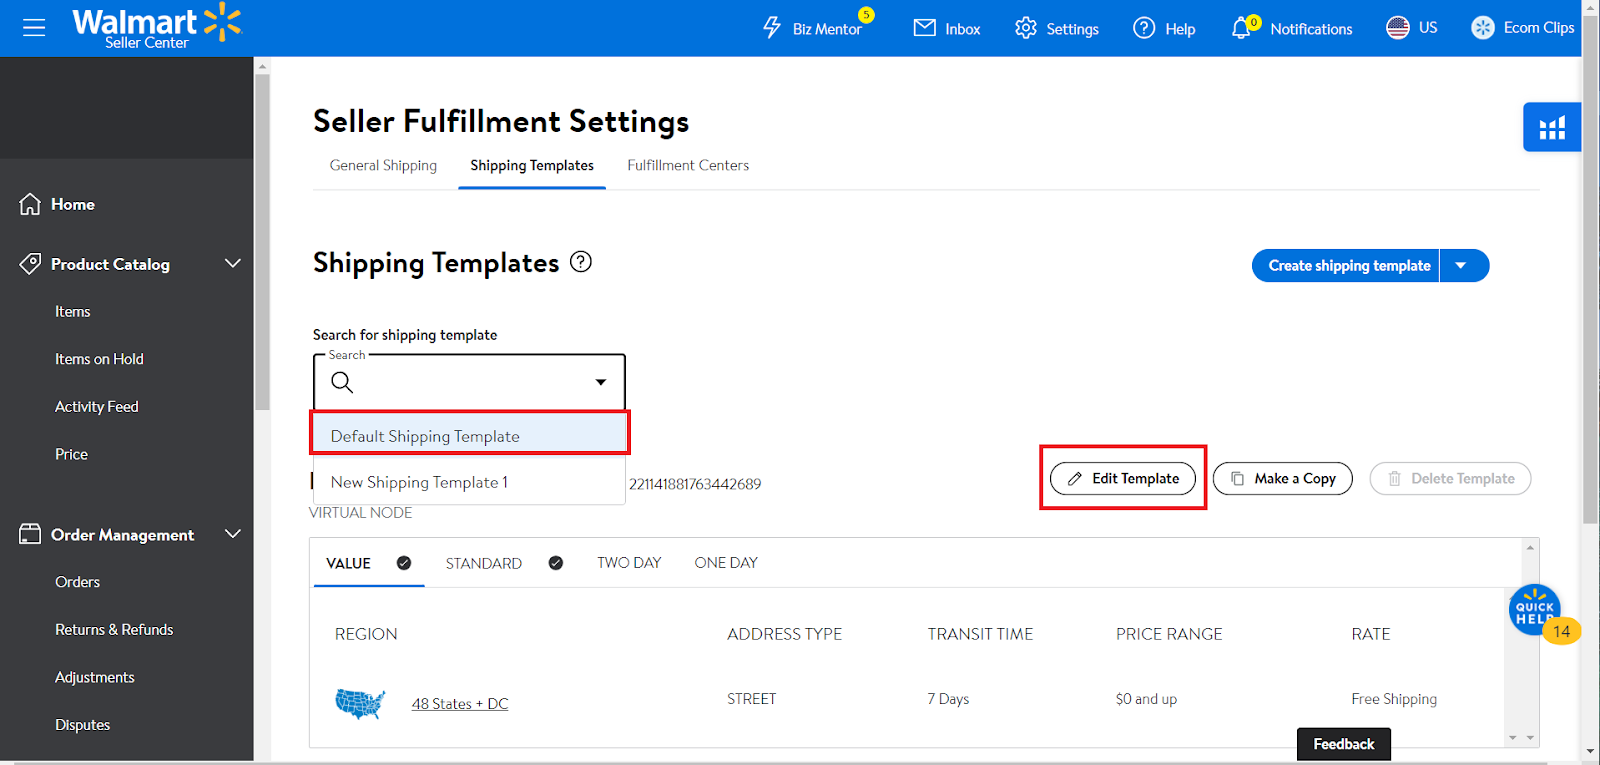Click the Walmart Seller Center logo

point(157,27)
